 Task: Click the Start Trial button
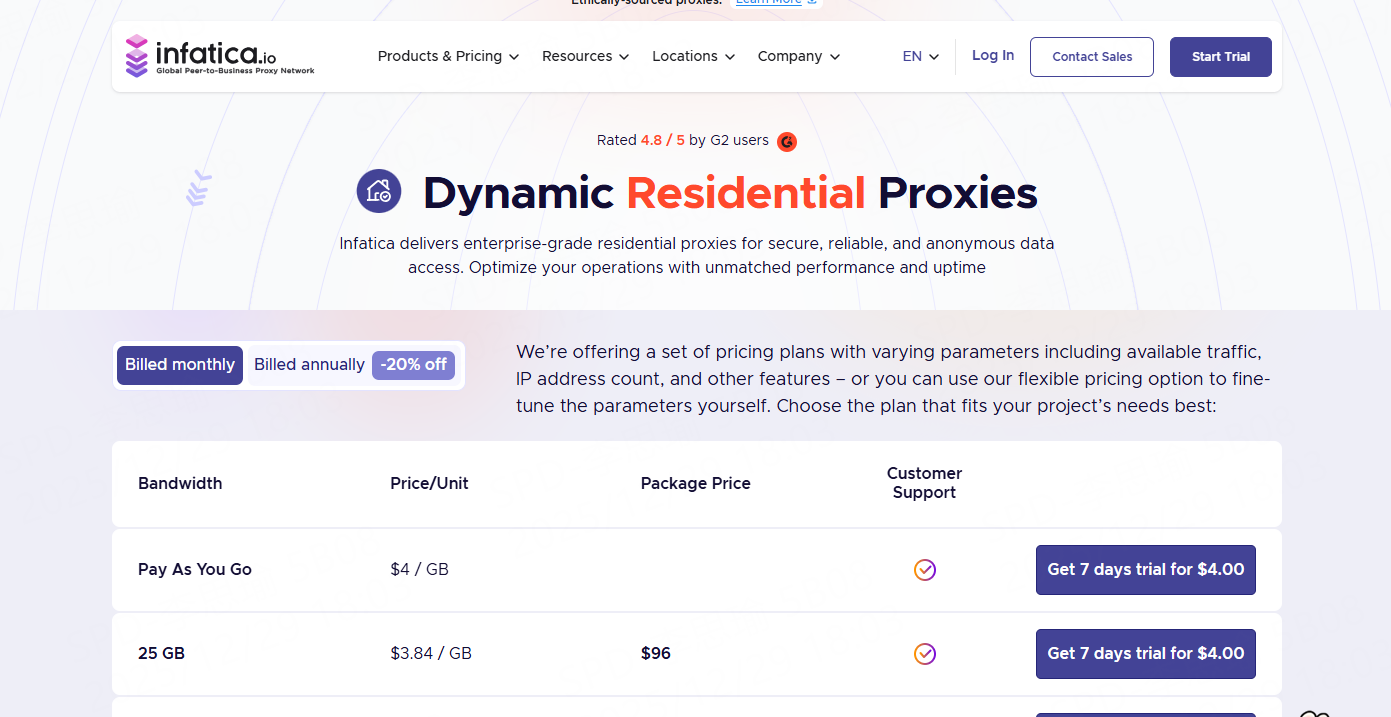coord(1220,57)
